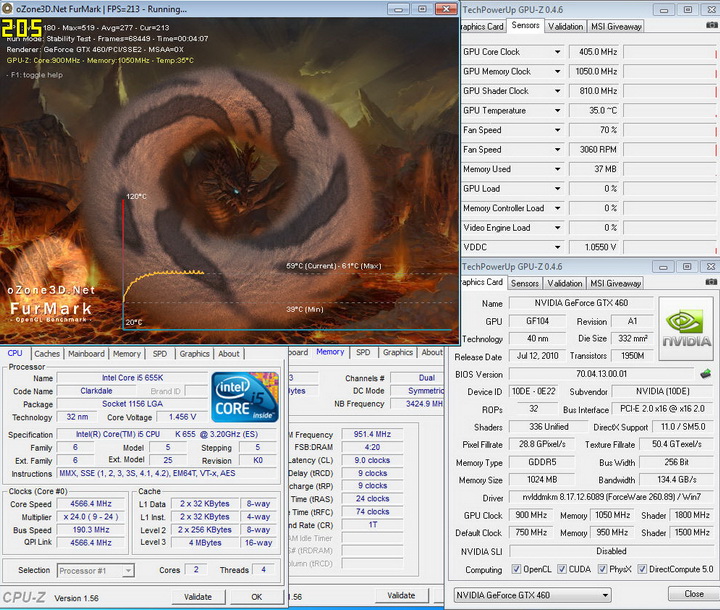
Task: Toggle the DirectCompute 5.0 checkbox
Action: click(x=642, y=569)
